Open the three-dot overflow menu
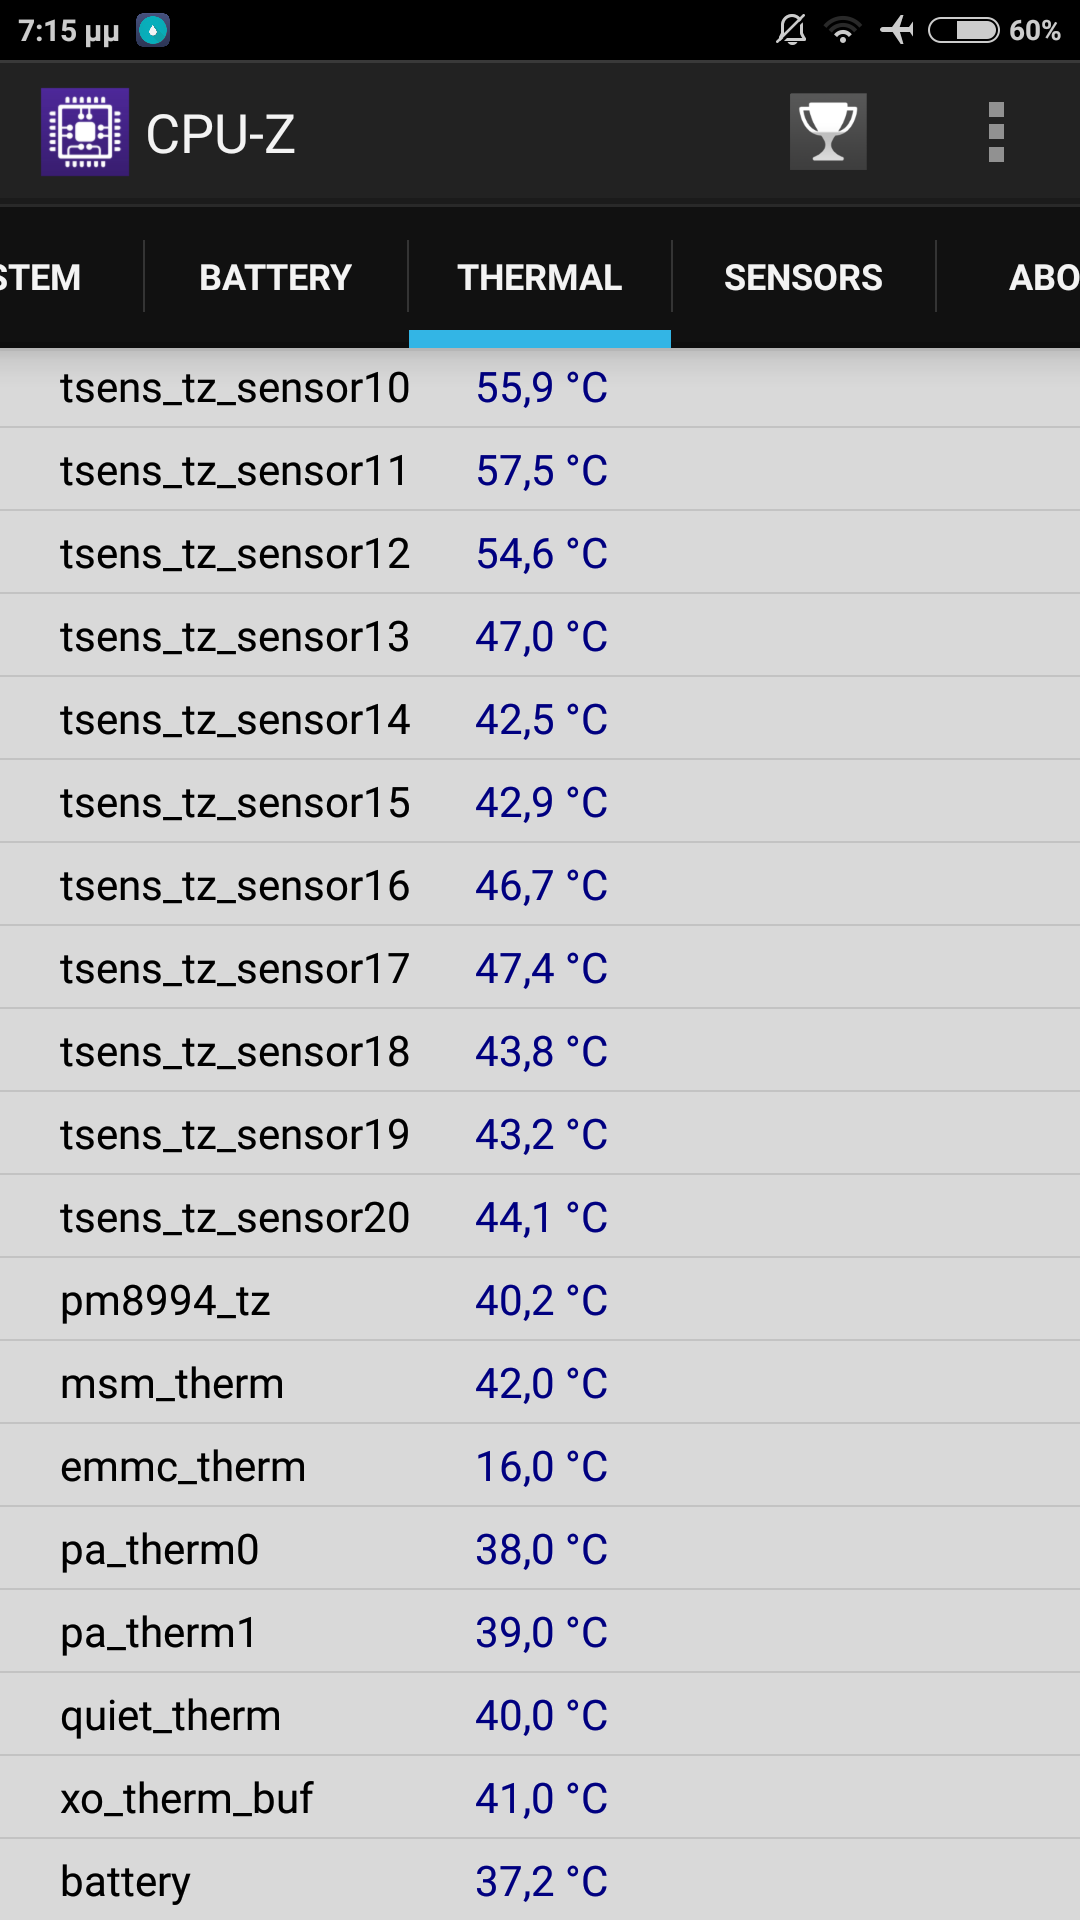The width and height of the screenshot is (1080, 1920). (x=995, y=132)
